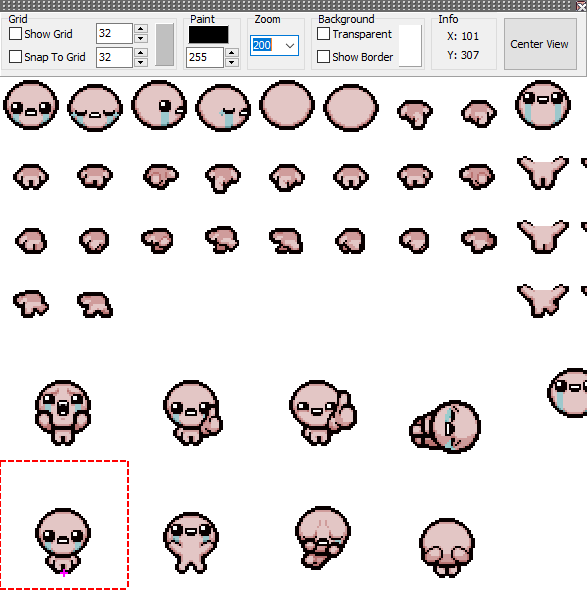Select the first side-walking body sprite in third row
The width and height of the screenshot is (587, 607).
tap(31, 241)
